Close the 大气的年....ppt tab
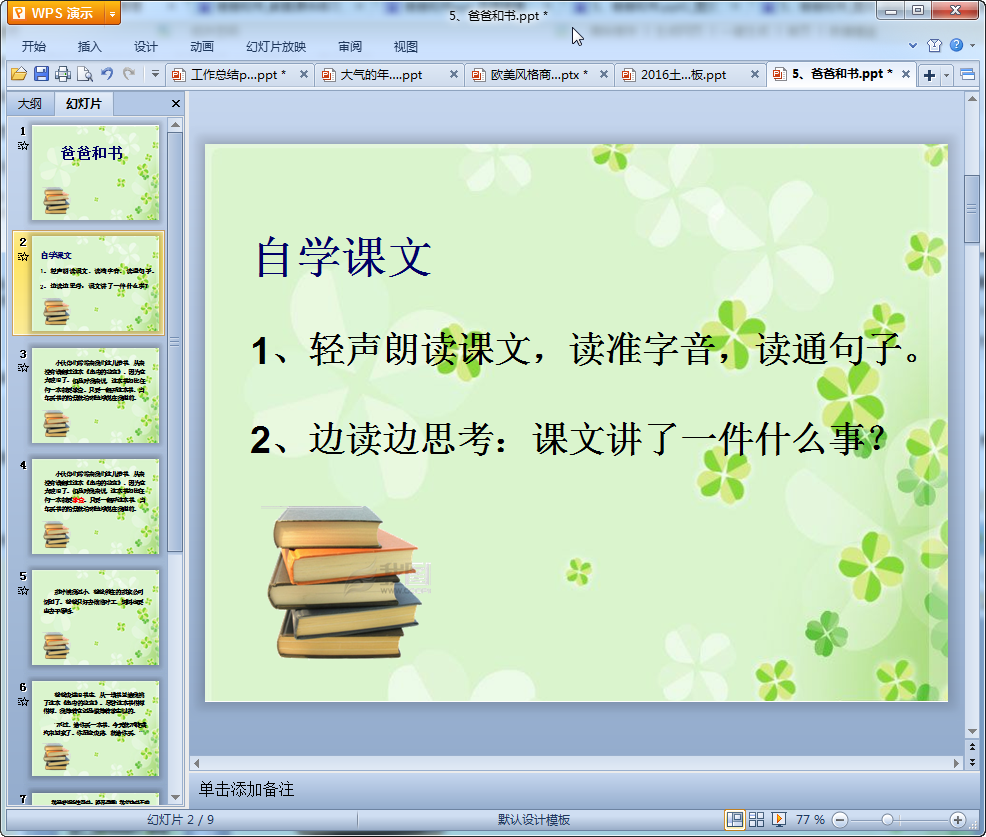The width and height of the screenshot is (986, 837). 454,74
